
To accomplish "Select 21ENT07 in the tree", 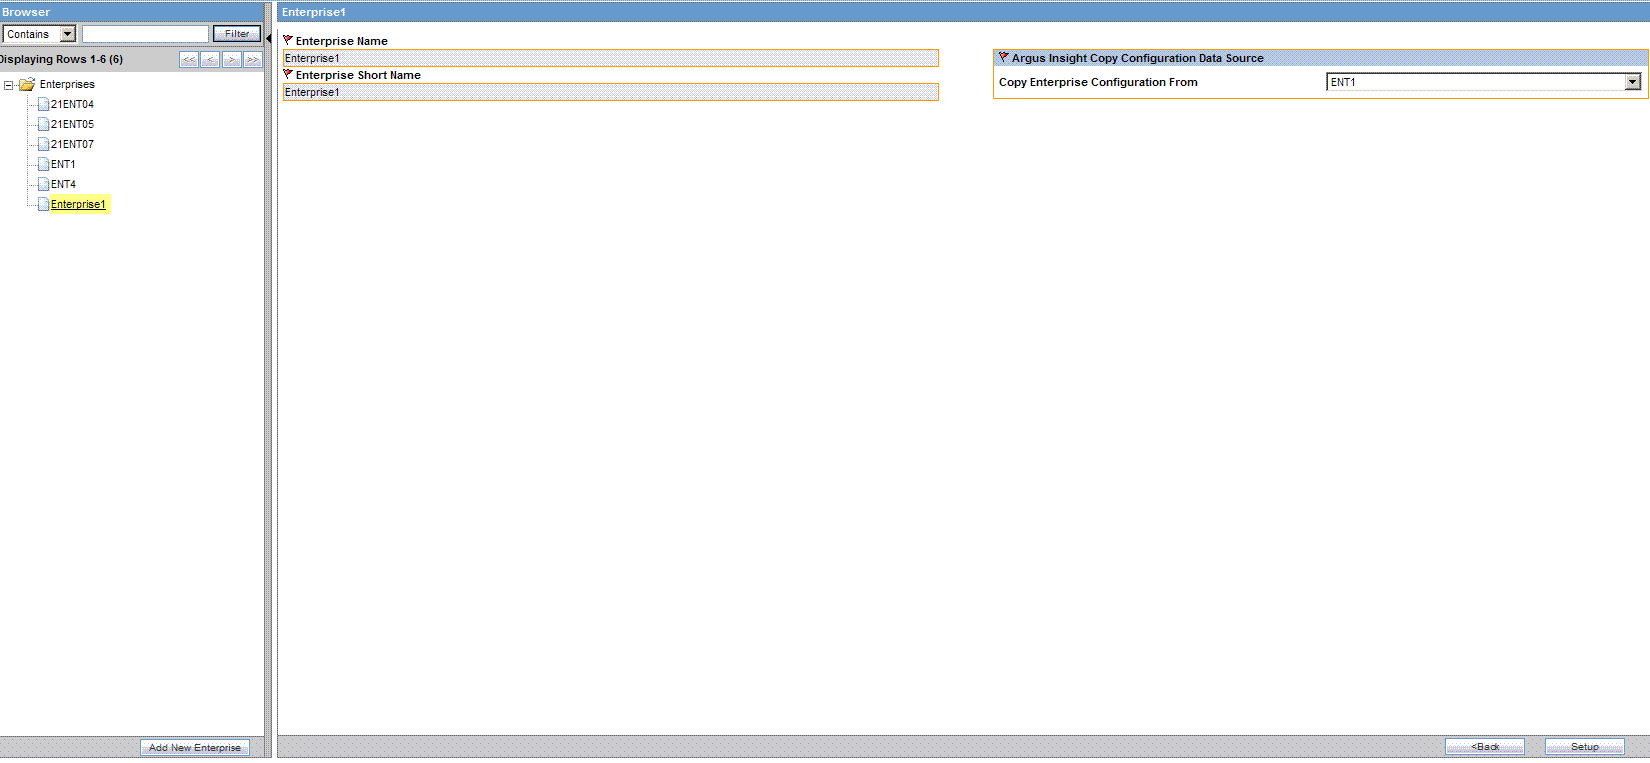I will (72, 144).
